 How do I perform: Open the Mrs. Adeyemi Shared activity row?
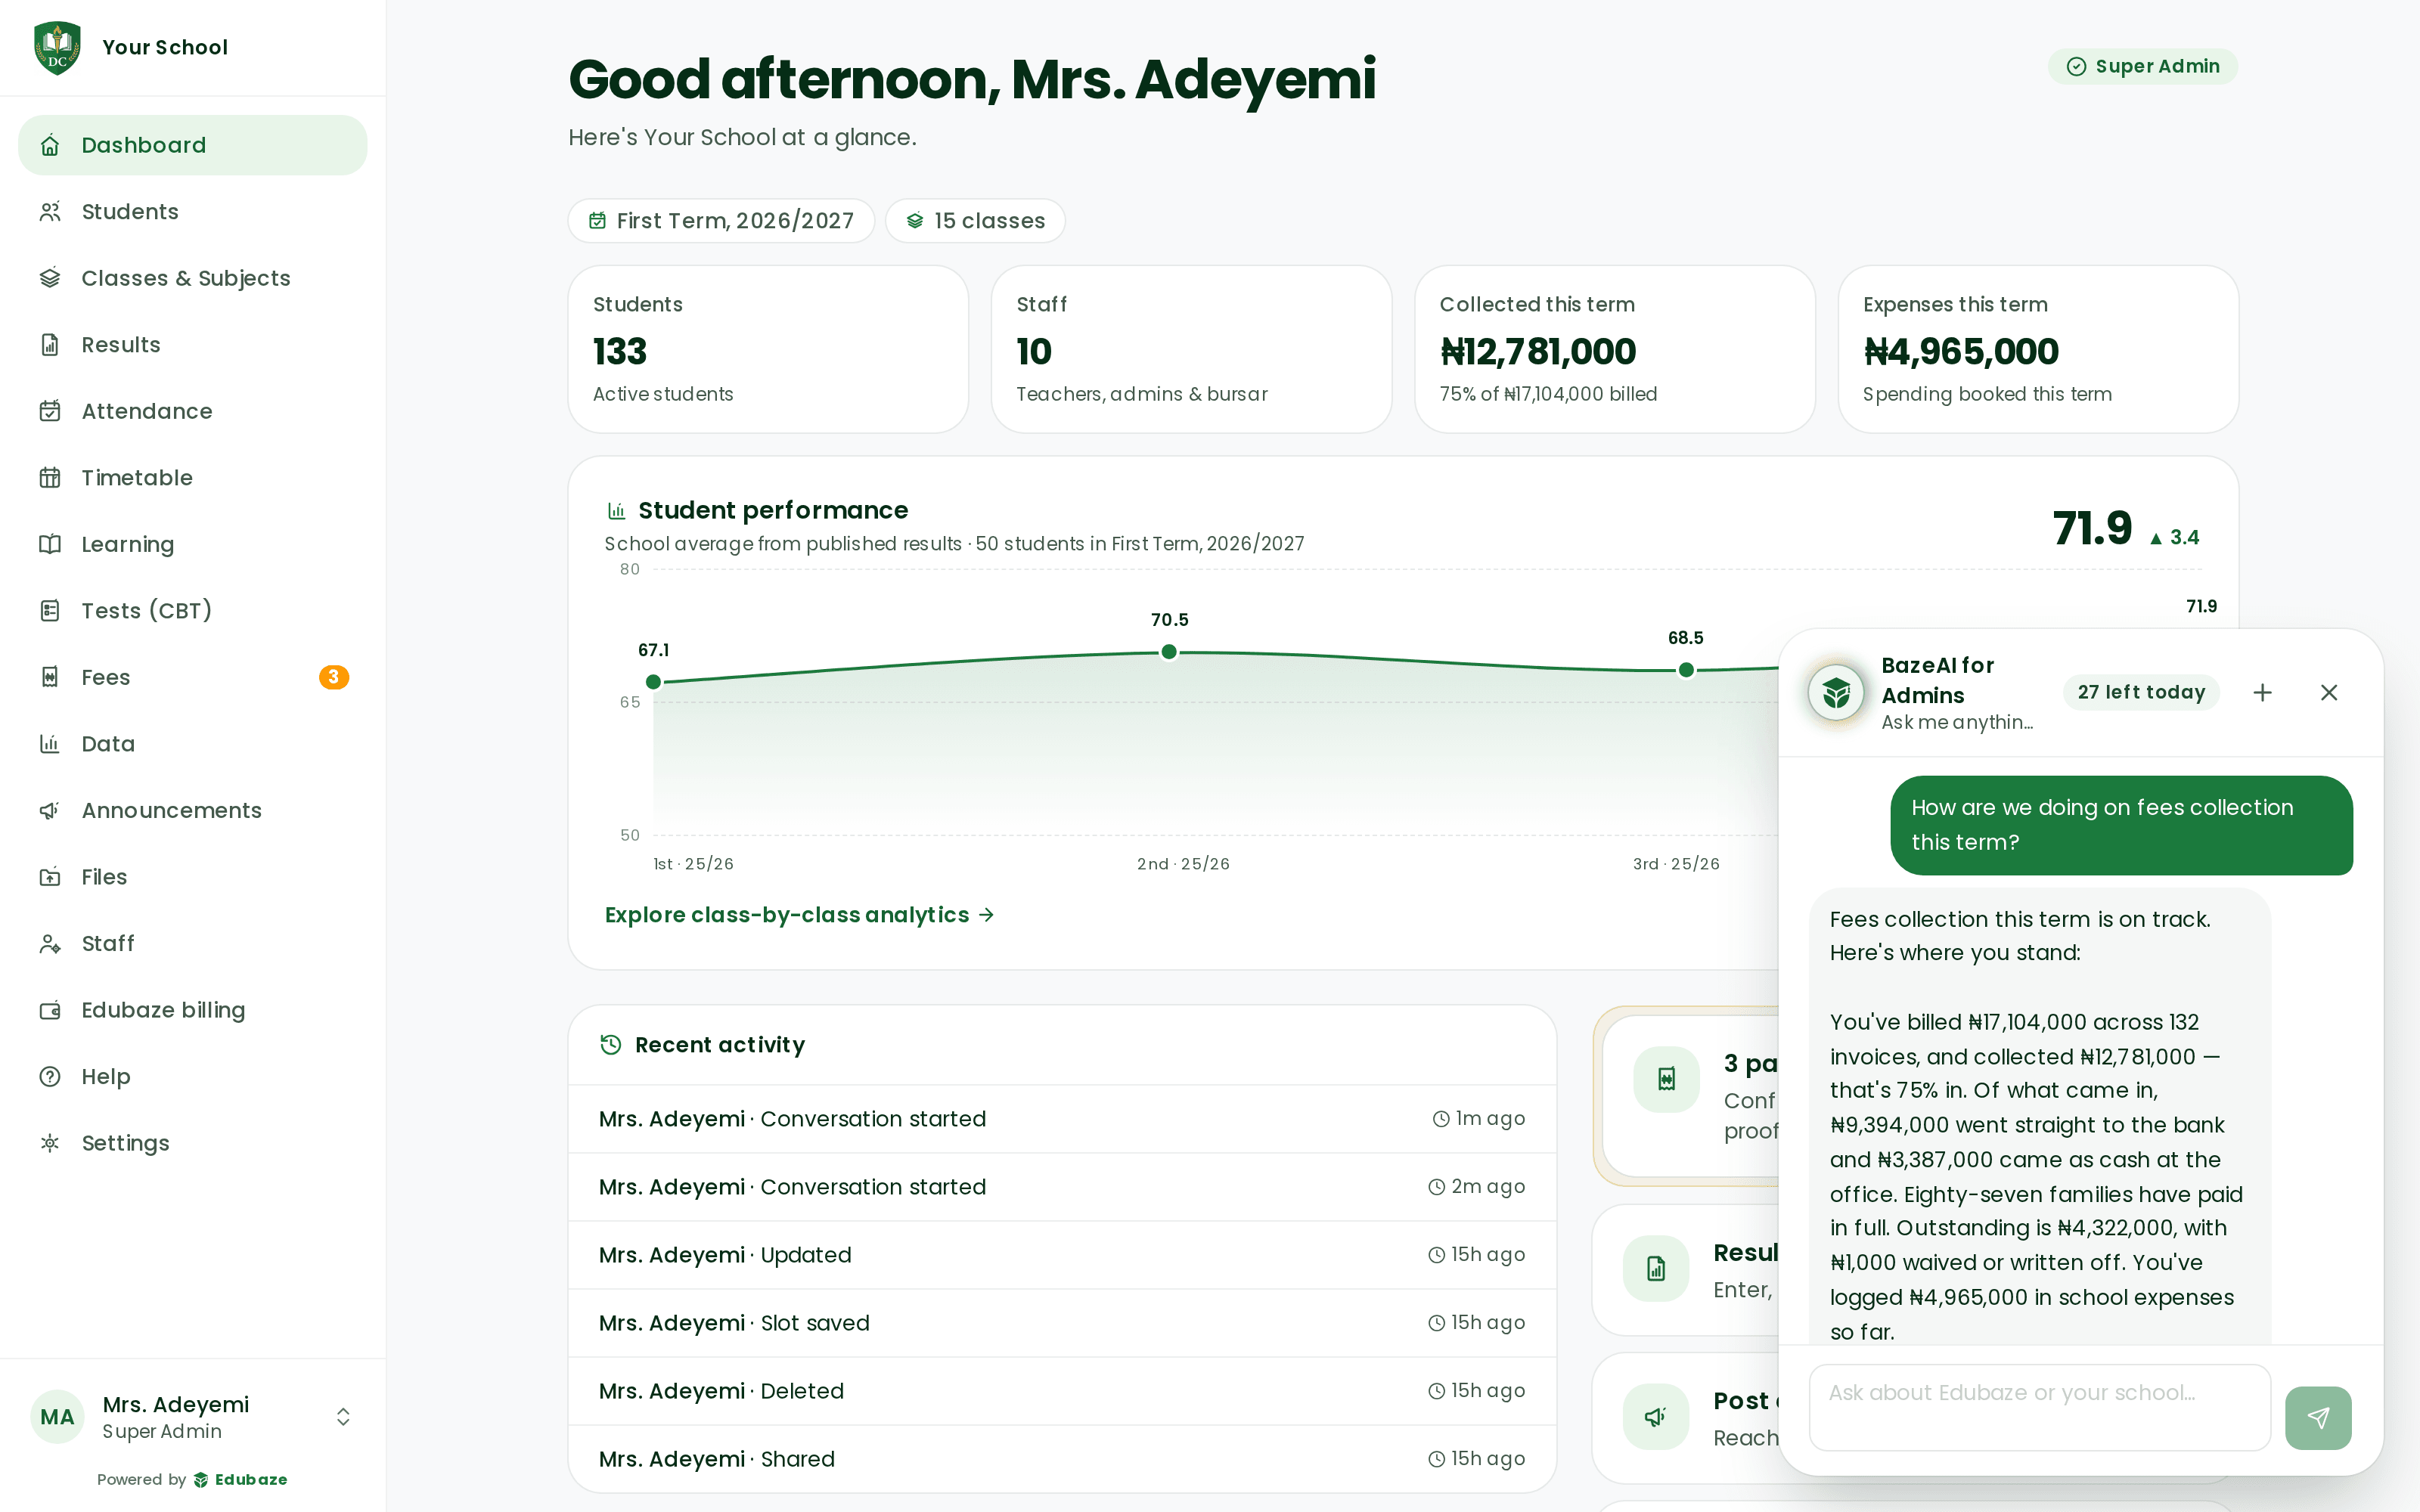pos(1062,1459)
